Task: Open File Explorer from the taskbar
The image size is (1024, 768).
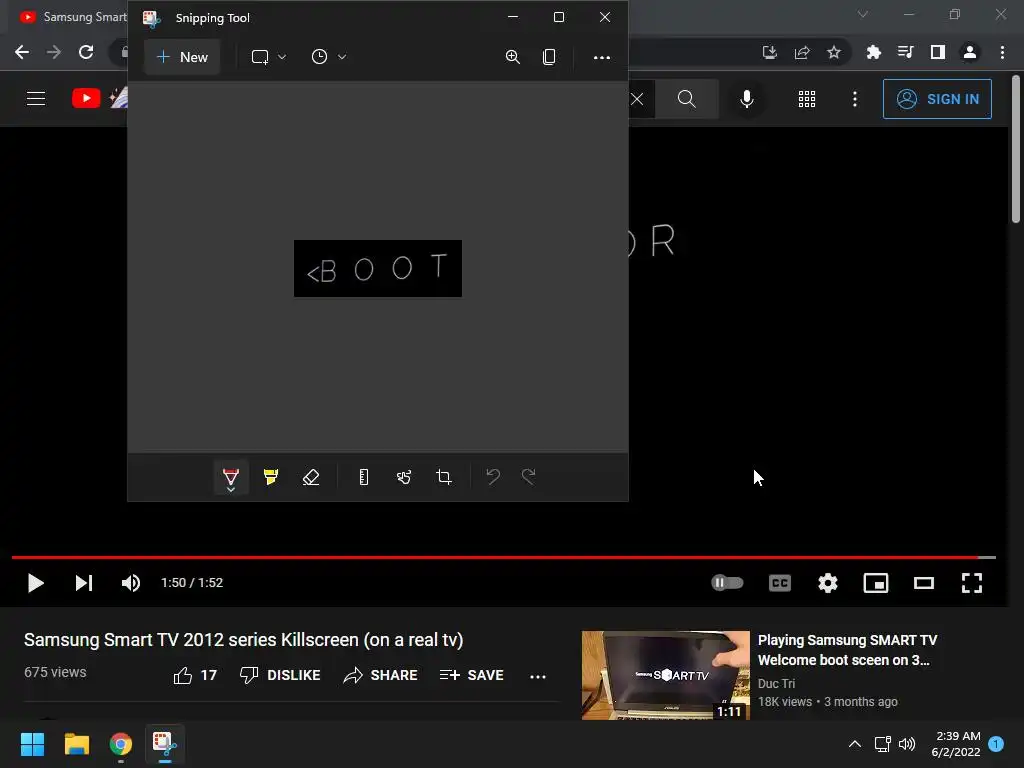Action: pos(76,744)
